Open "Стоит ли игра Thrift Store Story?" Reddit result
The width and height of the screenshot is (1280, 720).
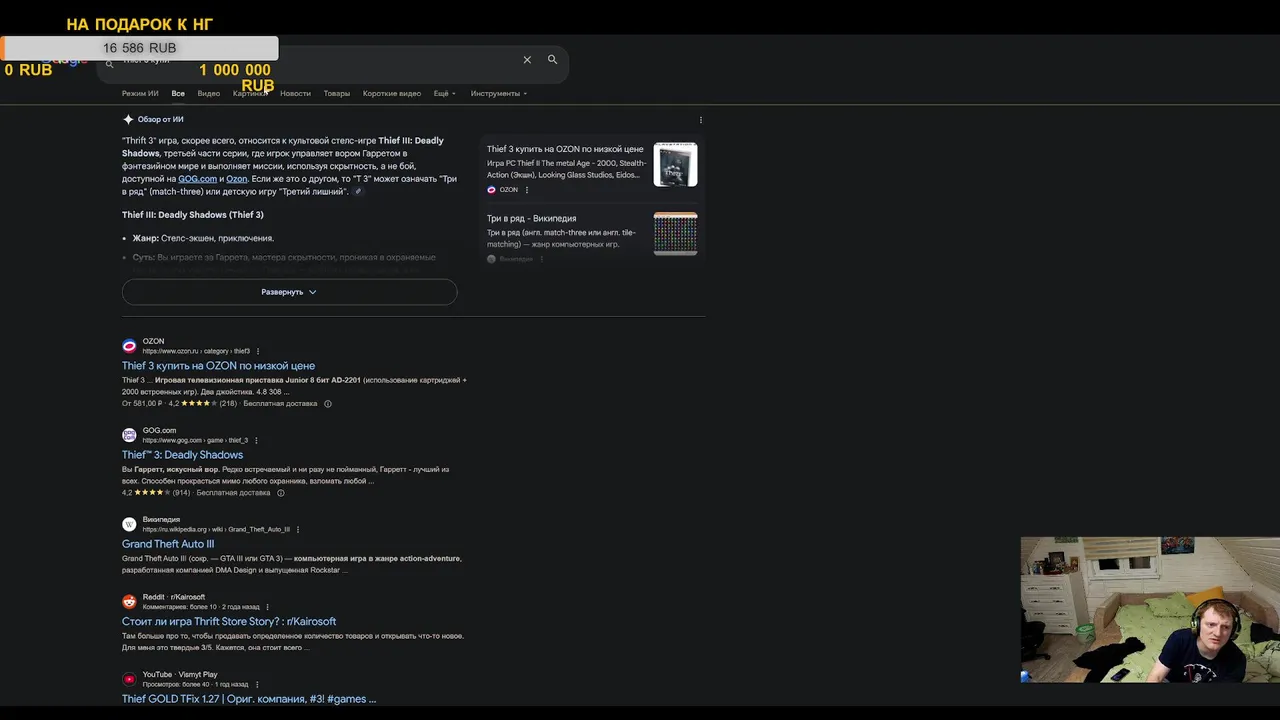229,622
